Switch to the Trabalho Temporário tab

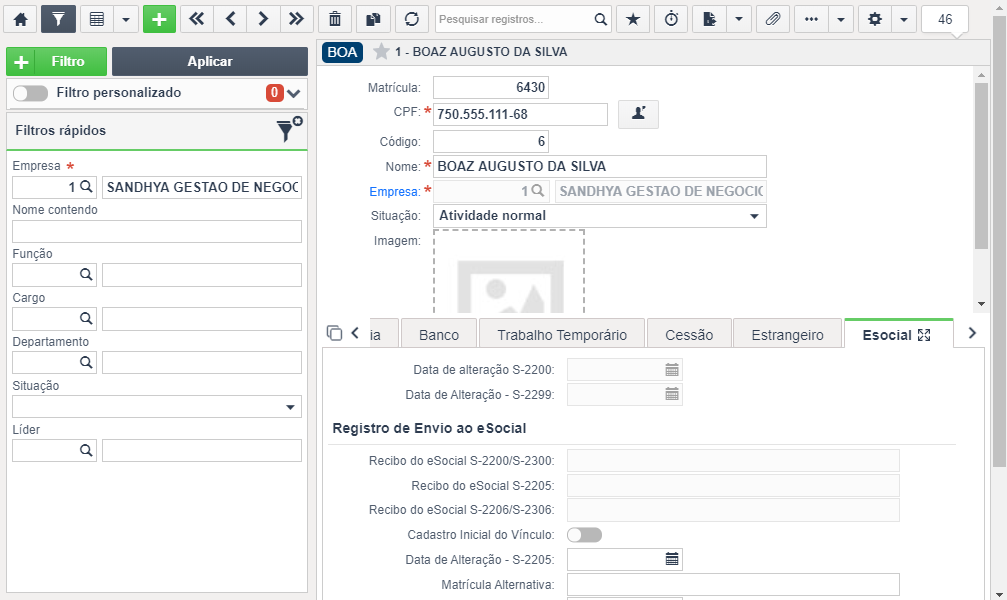tap(562, 335)
